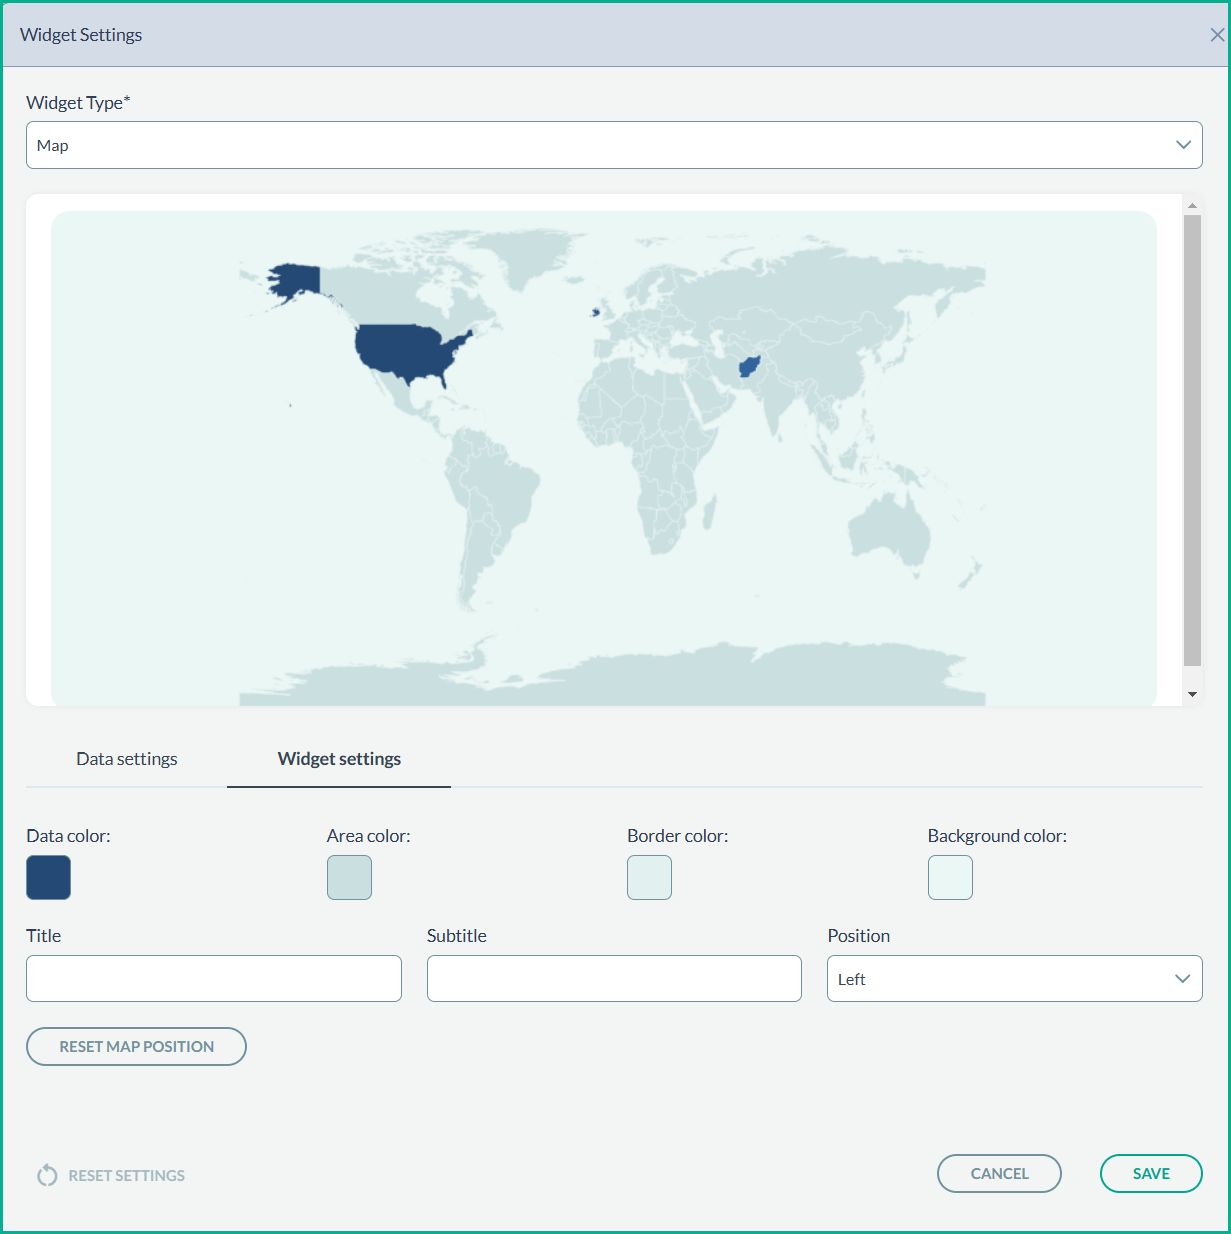Switch to the Data settings tab
Screen dimensions: 1231x1234
[x=127, y=759]
